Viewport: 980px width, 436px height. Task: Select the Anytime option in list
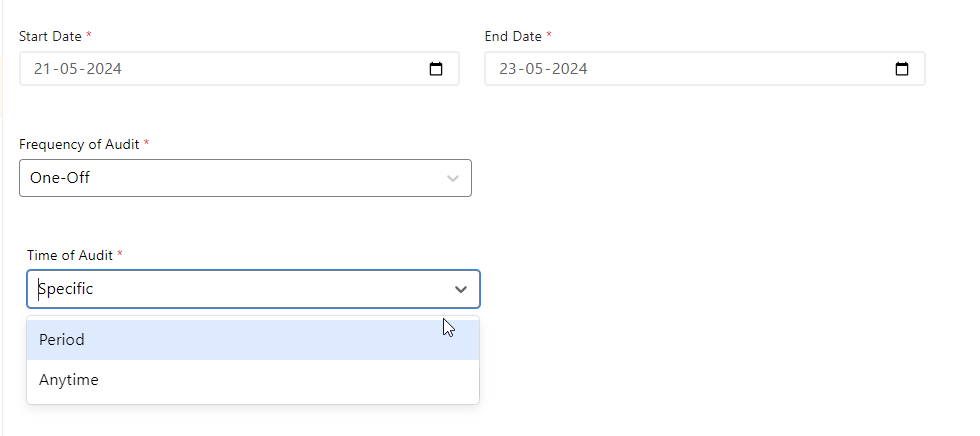[x=69, y=380]
